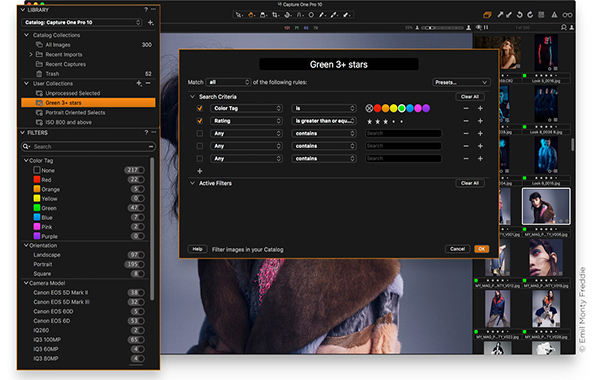Select ISO 800 and above smart album

68,122
